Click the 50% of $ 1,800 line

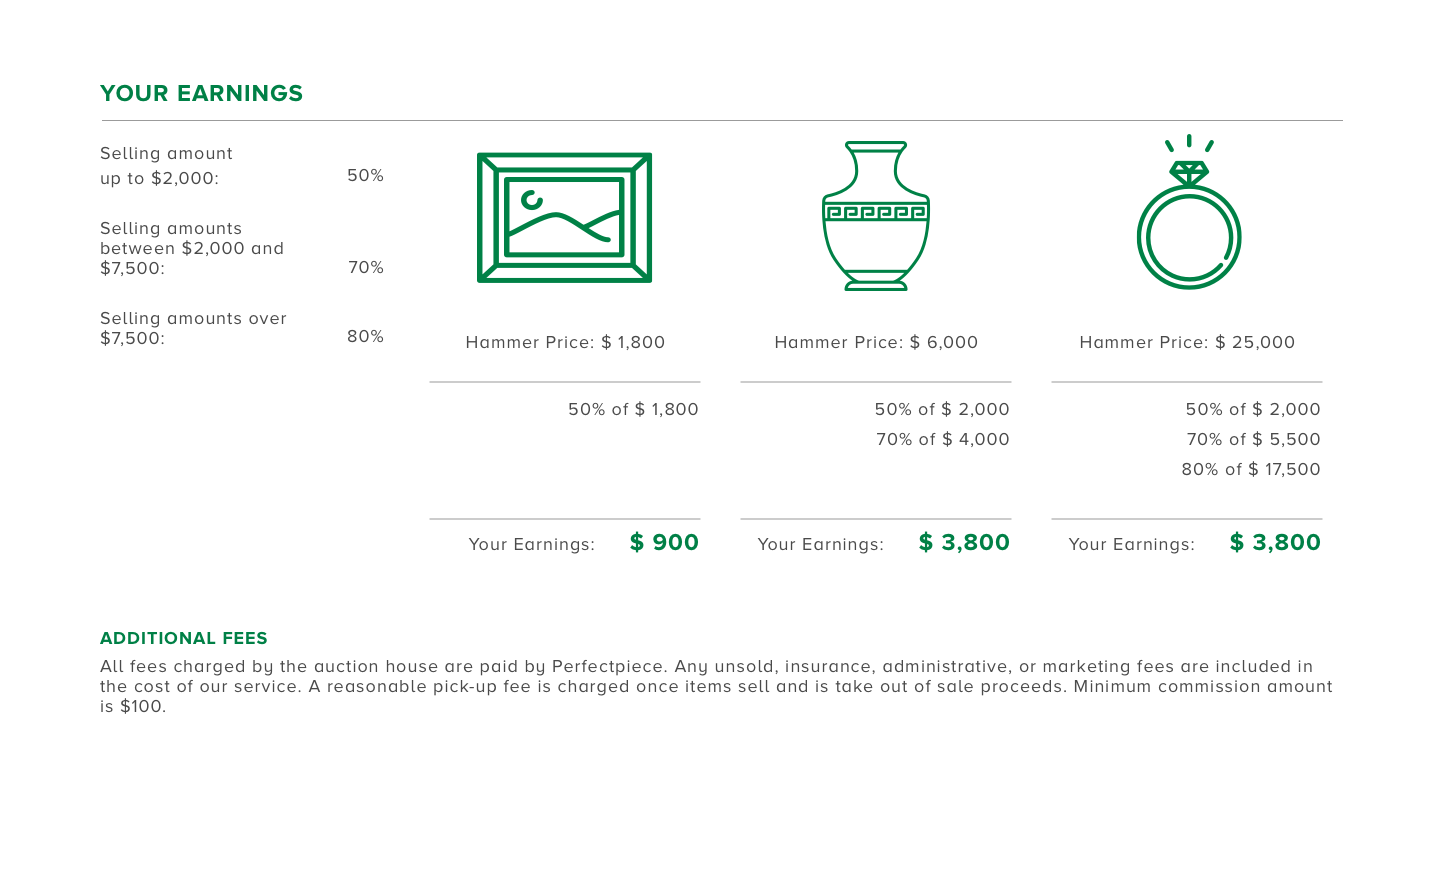click(633, 409)
